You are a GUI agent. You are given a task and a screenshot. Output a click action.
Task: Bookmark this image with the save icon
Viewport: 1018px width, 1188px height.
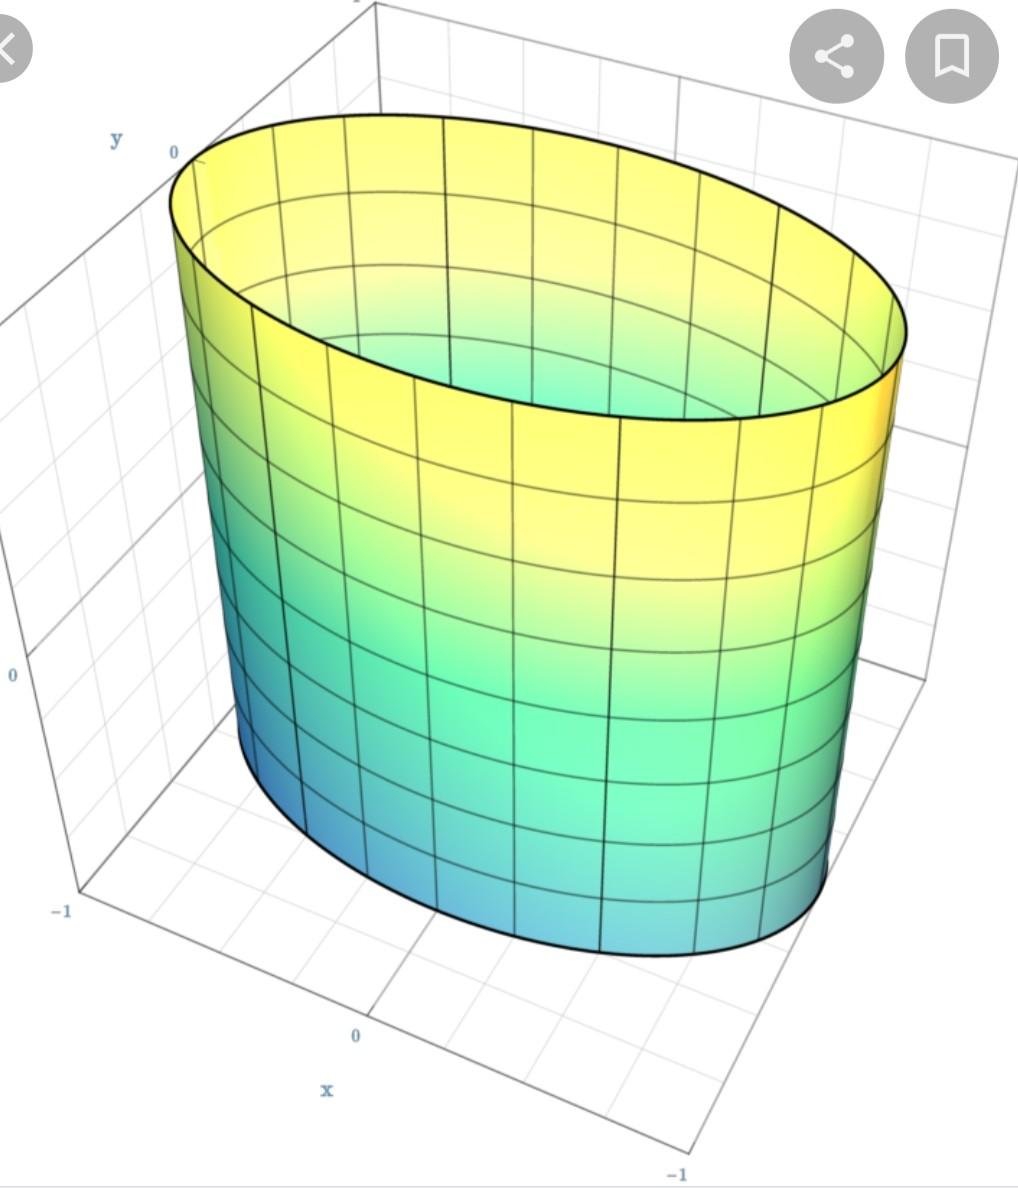pos(951,55)
